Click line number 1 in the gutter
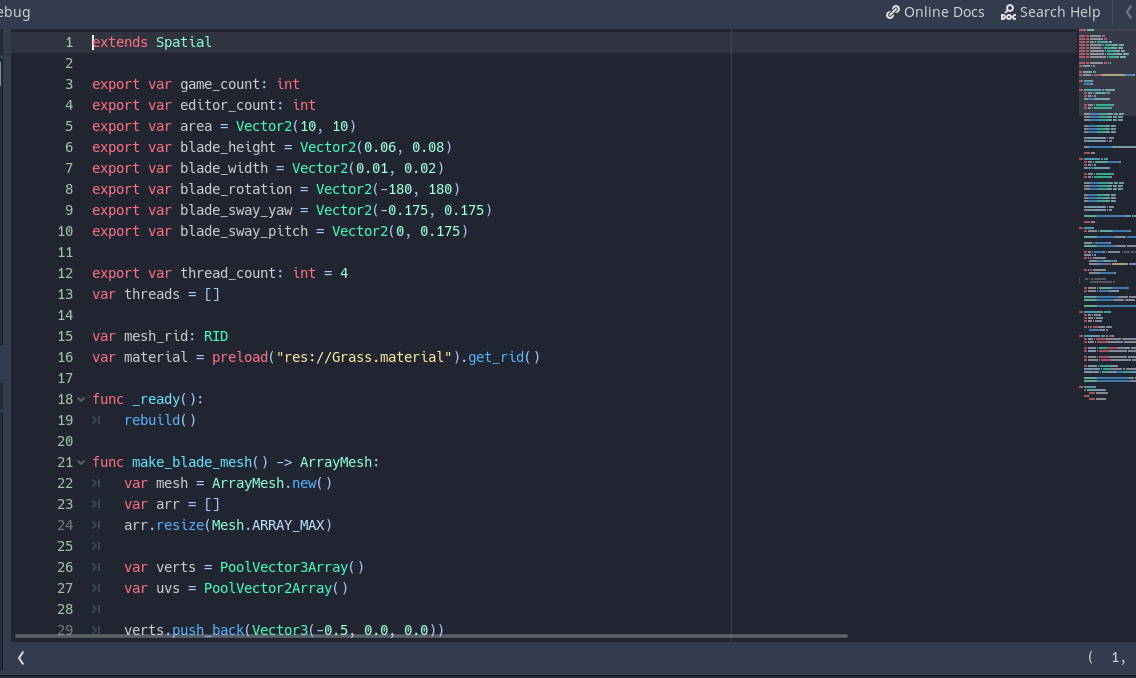1136x678 pixels. click(69, 42)
